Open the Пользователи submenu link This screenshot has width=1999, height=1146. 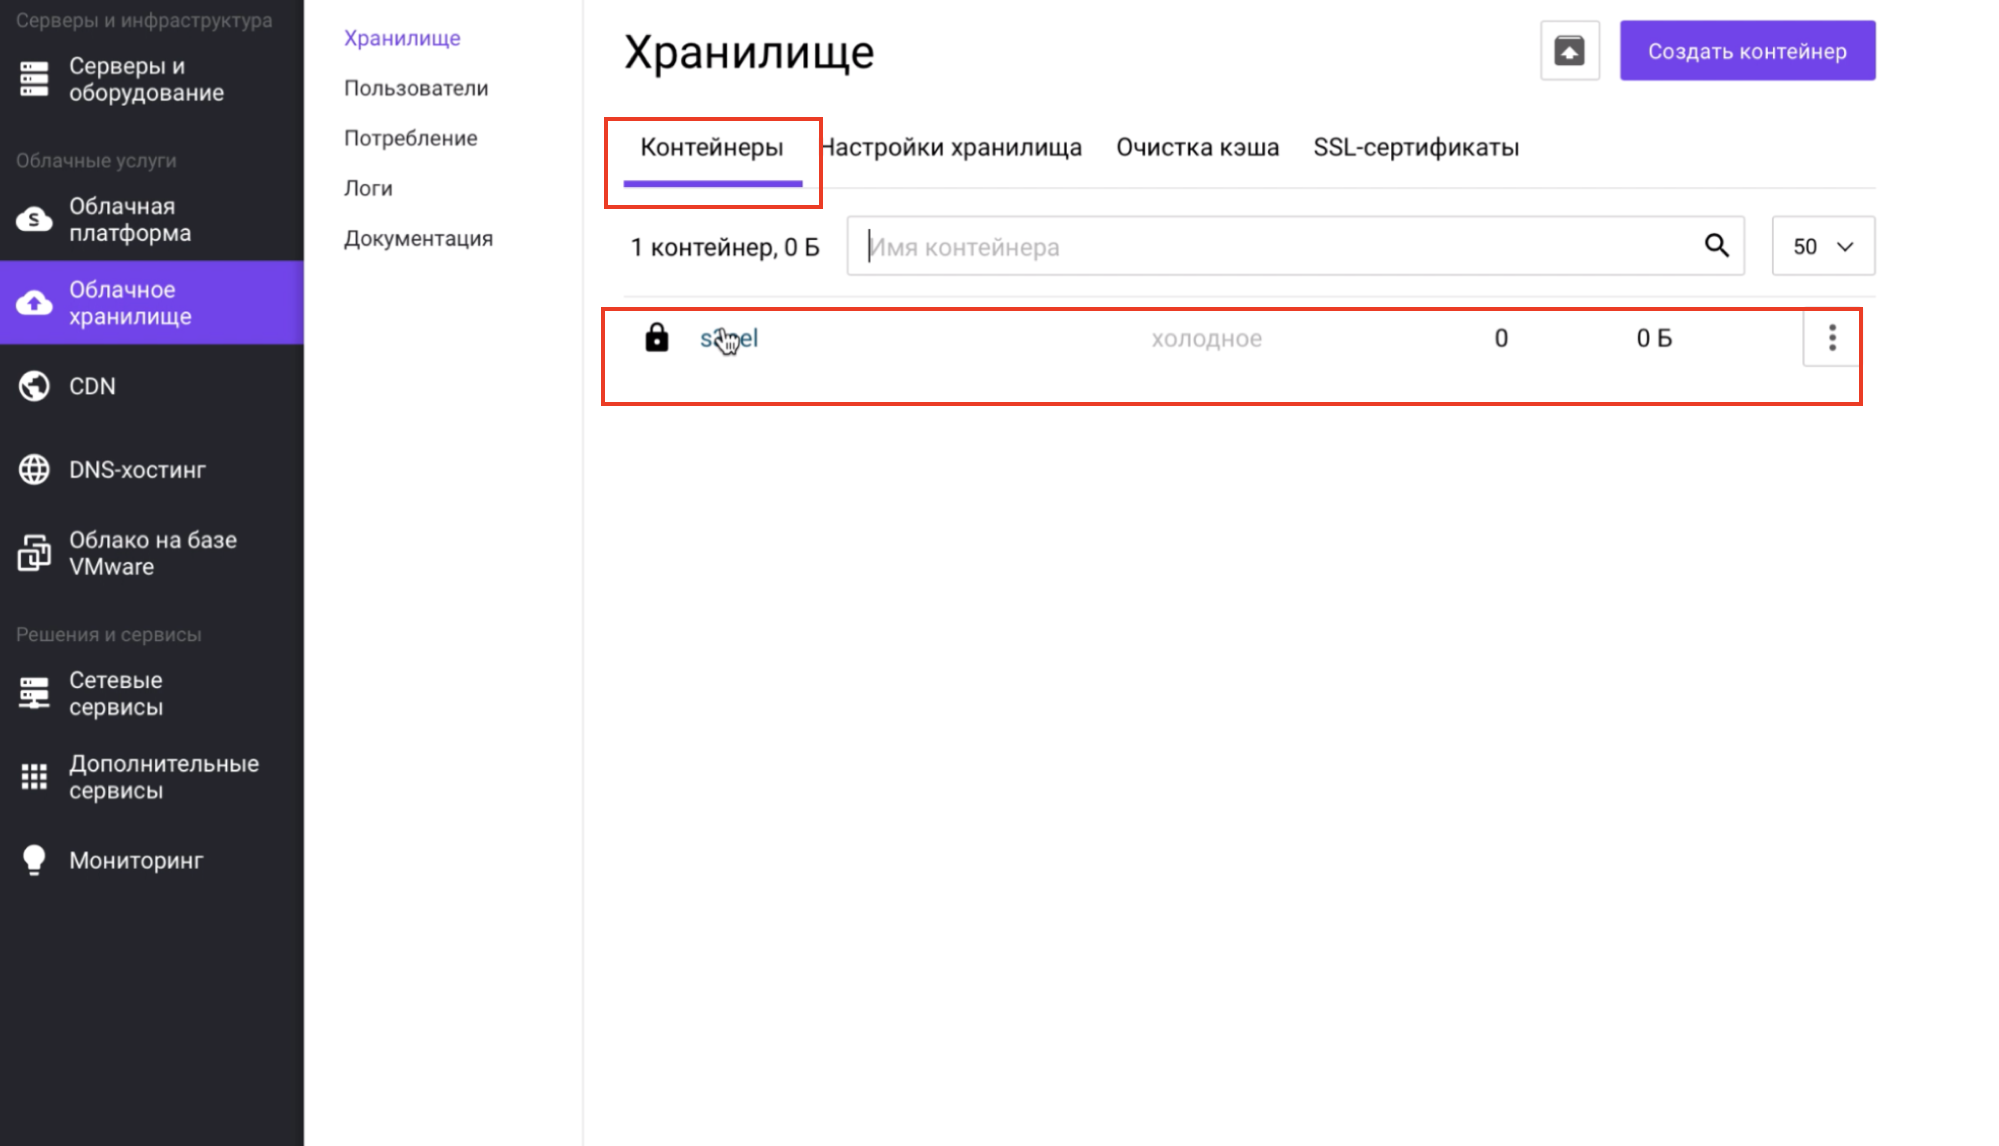[x=416, y=88]
